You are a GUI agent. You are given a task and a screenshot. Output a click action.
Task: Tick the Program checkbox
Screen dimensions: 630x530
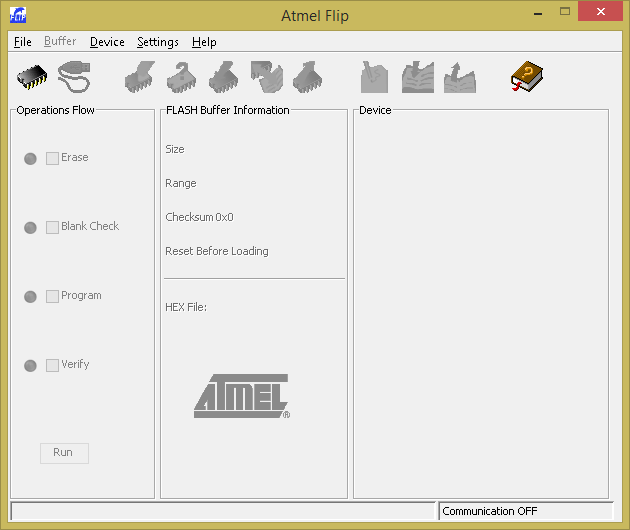coord(53,296)
